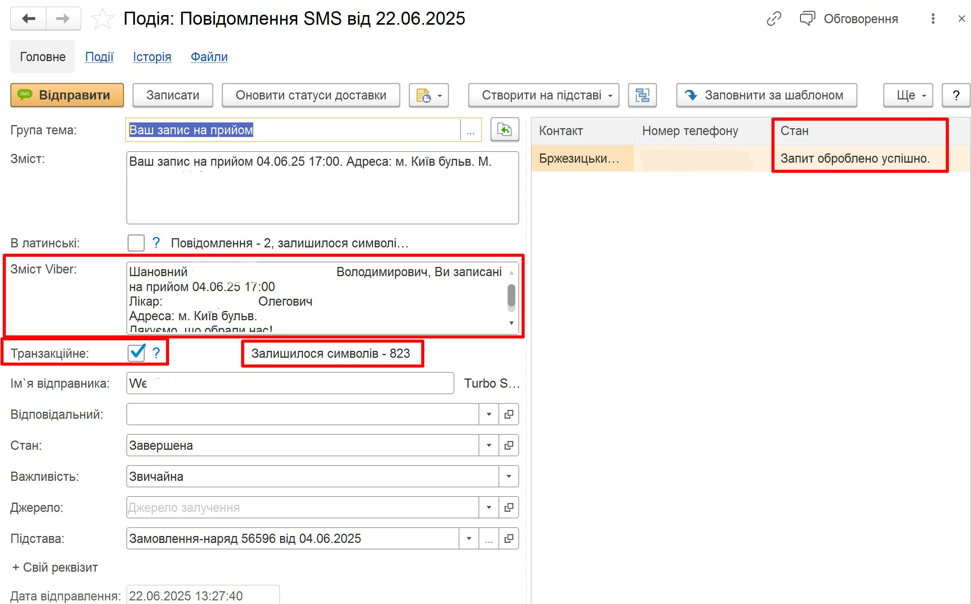Switch to the Історія tab
This screenshot has width=971, height=604.
pyautogui.click(x=152, y=57)
